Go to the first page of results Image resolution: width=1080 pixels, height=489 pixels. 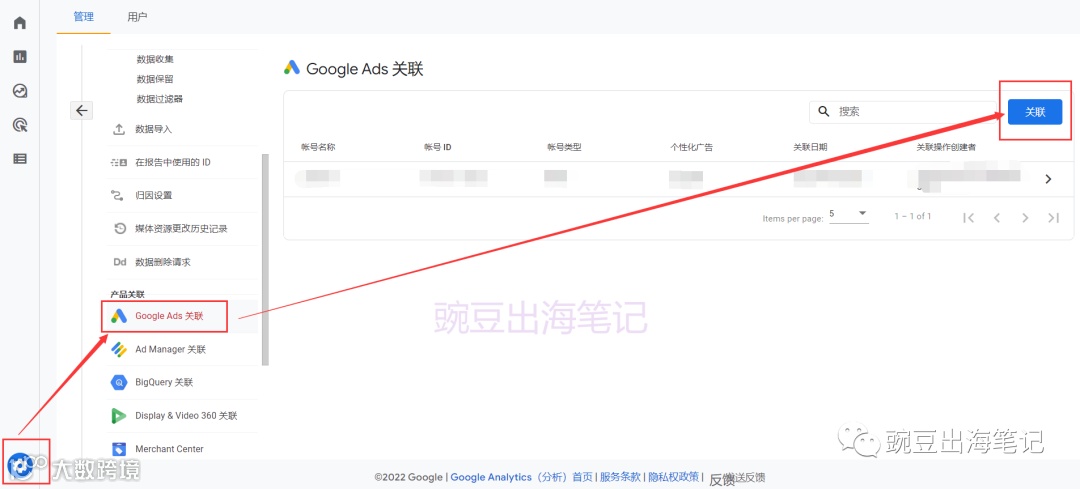click(x=968, y=218)
